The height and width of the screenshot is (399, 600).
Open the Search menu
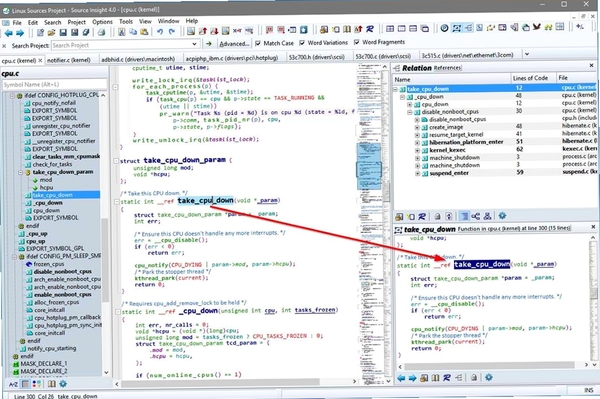click(x=52, y=22)
